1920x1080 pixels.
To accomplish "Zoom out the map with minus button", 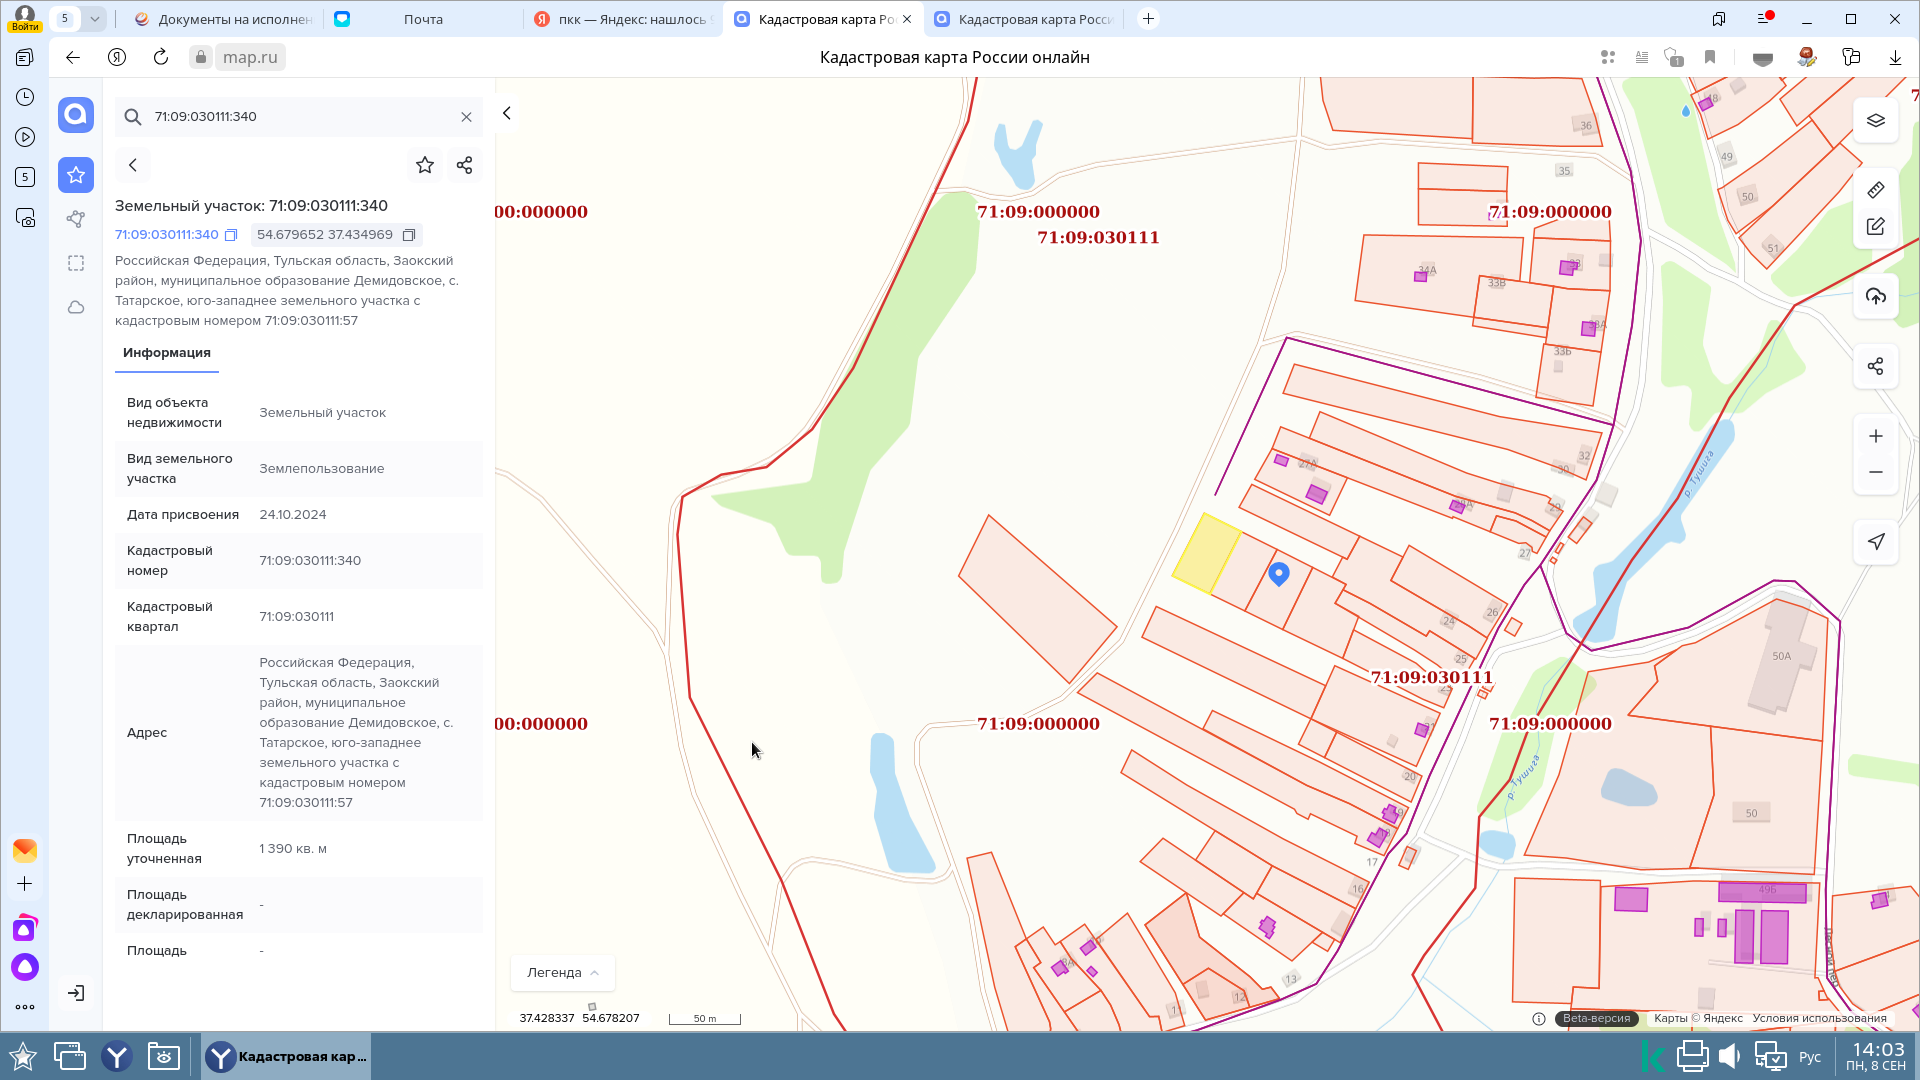I will pyautogui.click(x=1875, y=472).
